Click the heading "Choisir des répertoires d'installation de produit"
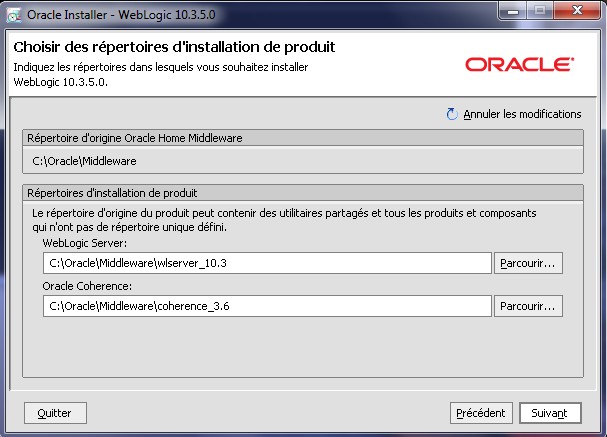Image resolution: width=607 pixels, height=437 pixels. click(174, 47)
